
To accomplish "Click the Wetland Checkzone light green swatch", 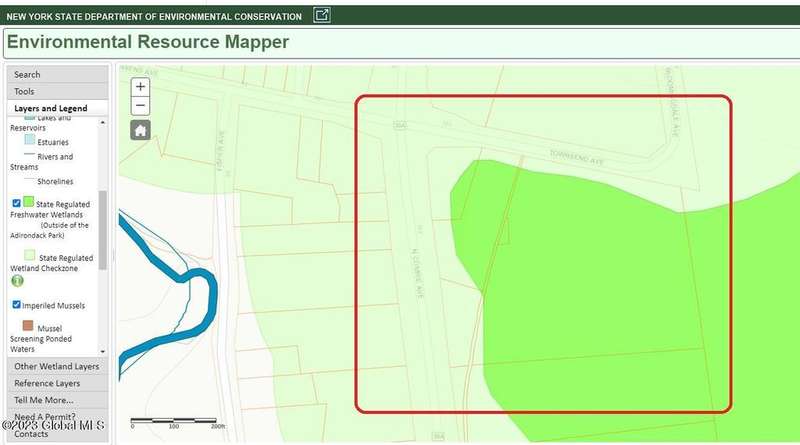I will pos(30,255).
